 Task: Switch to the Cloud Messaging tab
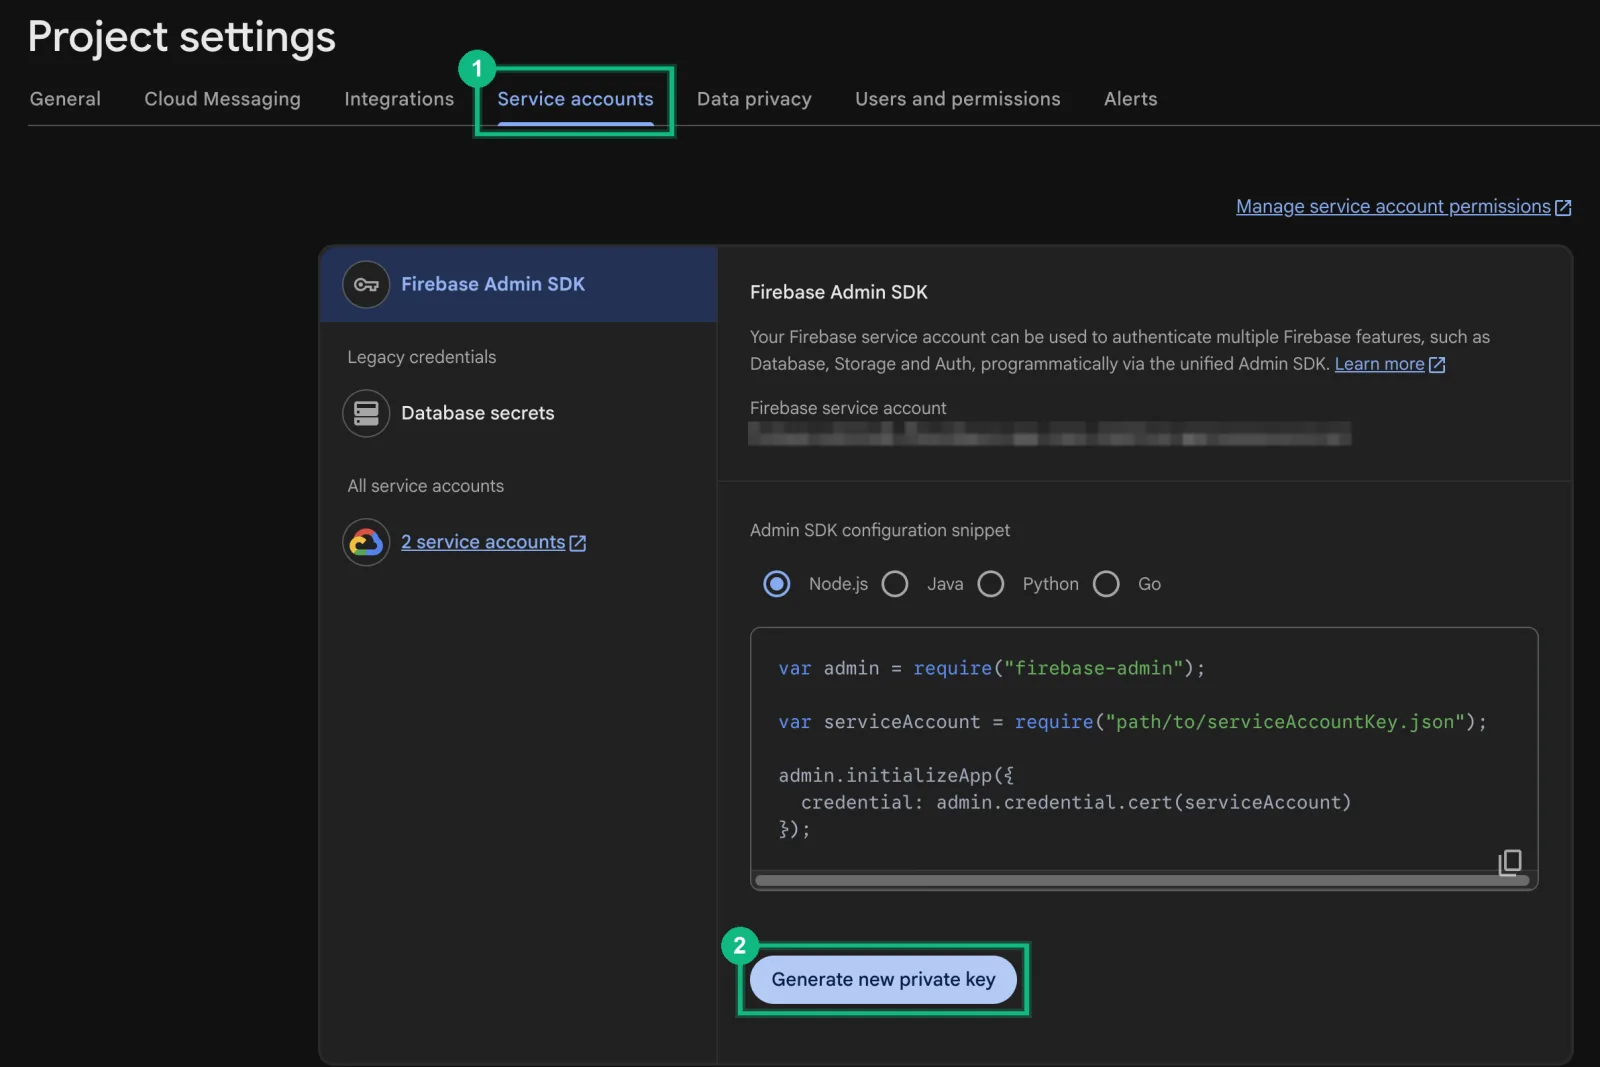coord(222,99)
